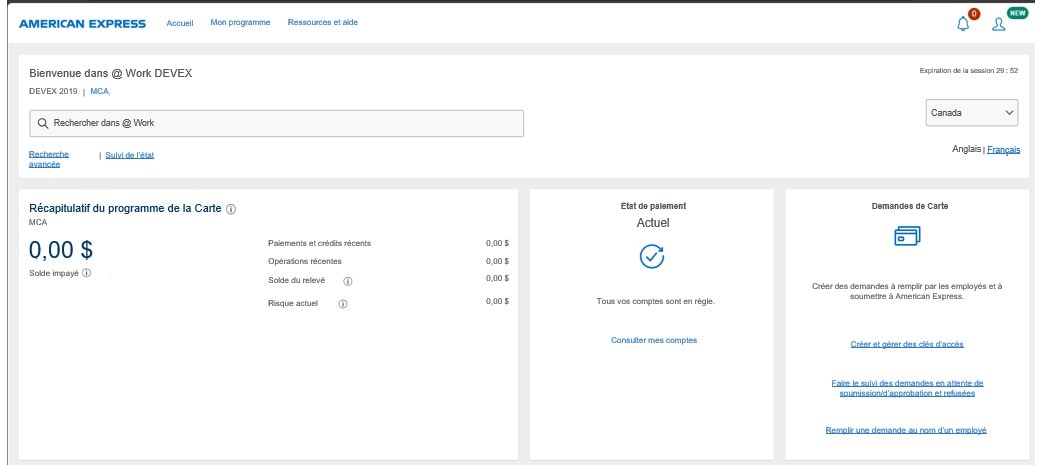Image resolution: width=1039 pixels, height=467 pixels.
Task: Open the Mon programme menu
Action: (240, 22)
